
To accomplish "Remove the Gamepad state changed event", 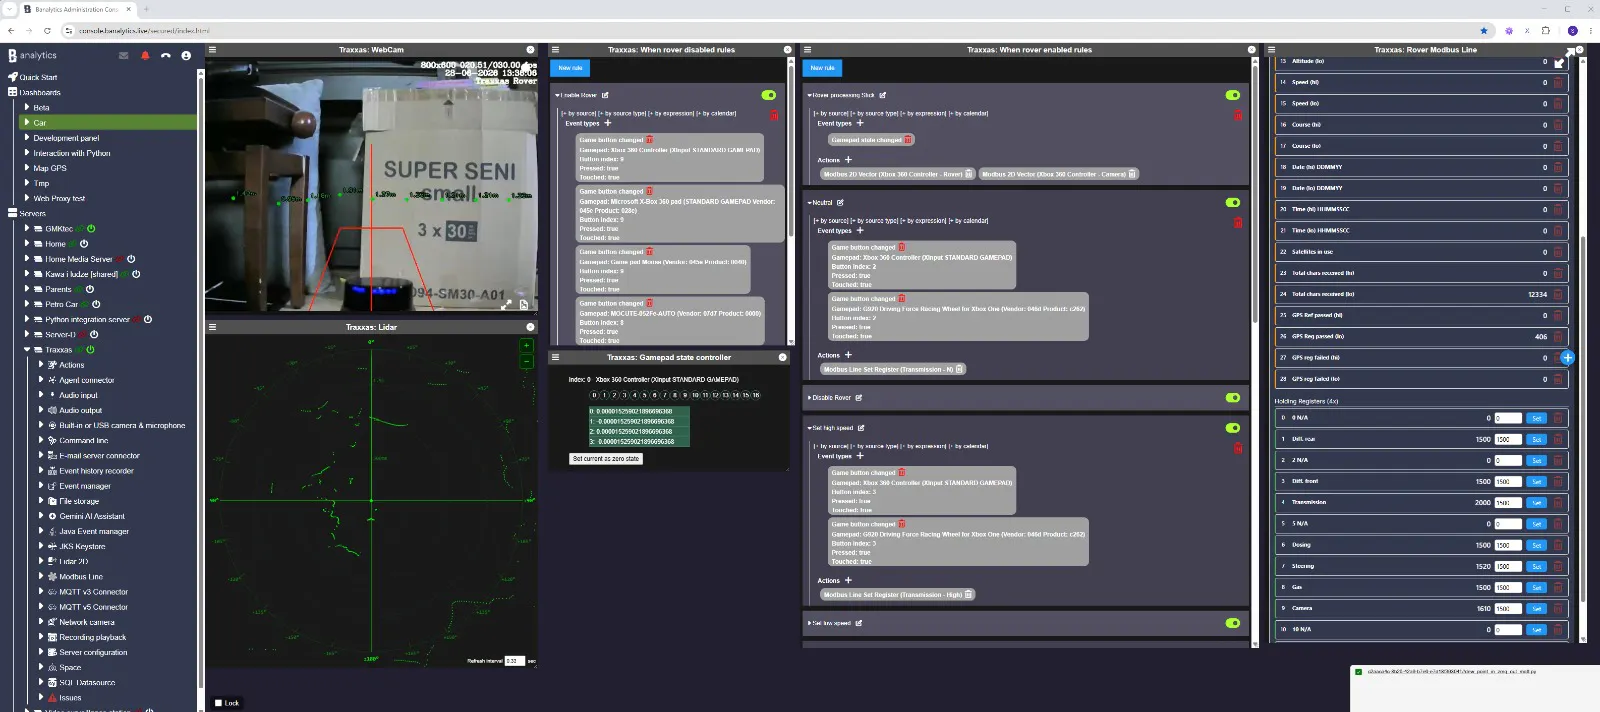I will [x=907, y=140].
